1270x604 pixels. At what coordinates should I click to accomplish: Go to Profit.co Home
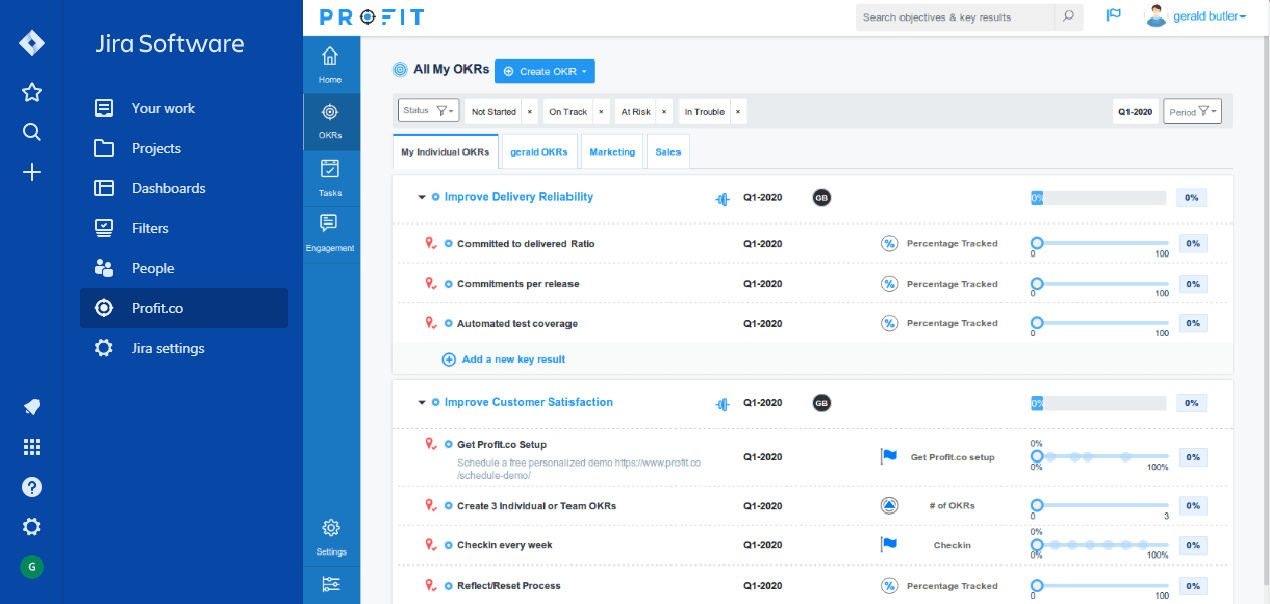click(x=330, y=64)
